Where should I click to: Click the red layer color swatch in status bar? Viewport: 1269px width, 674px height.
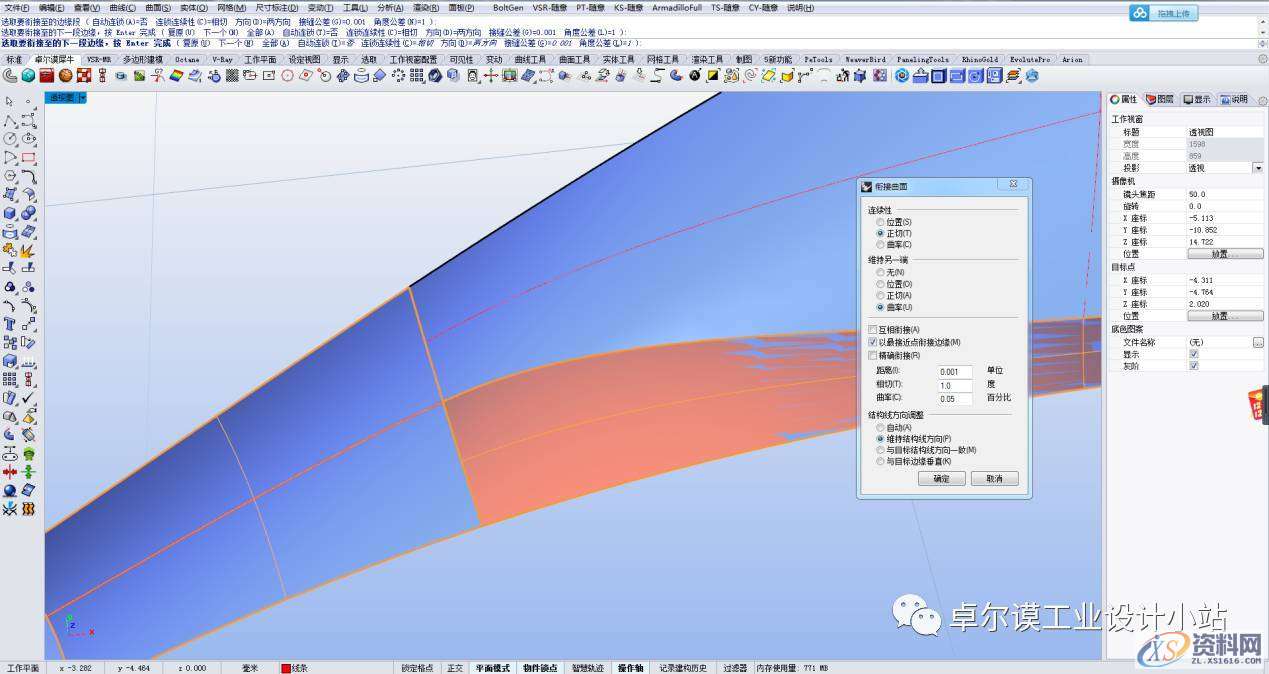[285, 668]
